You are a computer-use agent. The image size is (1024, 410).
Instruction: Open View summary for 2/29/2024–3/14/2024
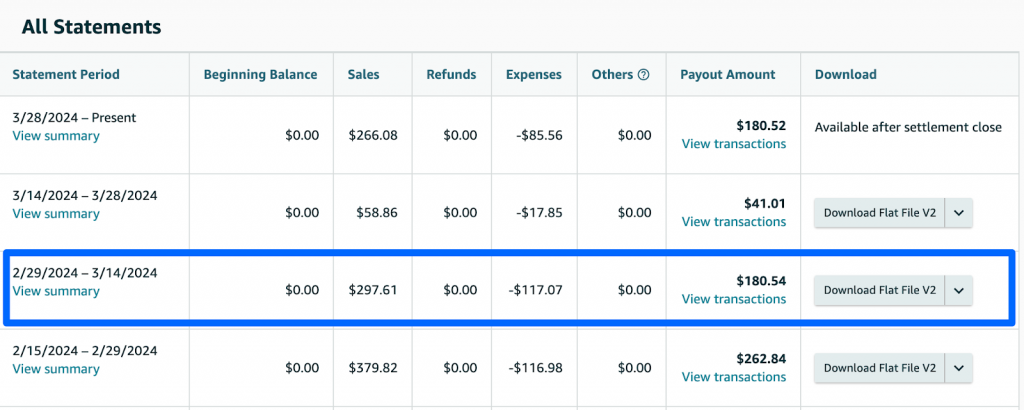56,292
